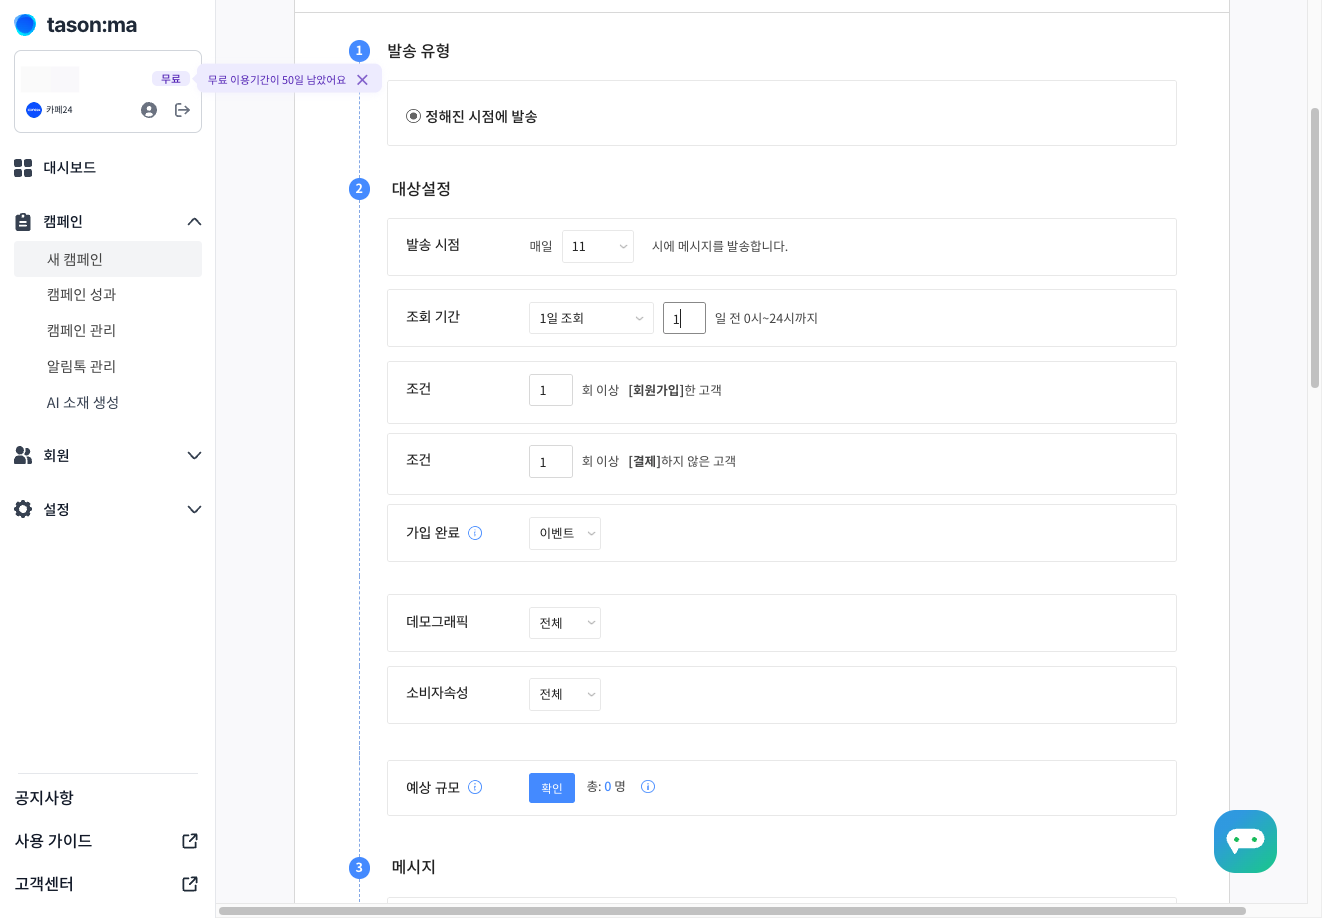Click external link icon beside 사용 가이드
The height and width of the screenshot is (918, 1322).
(190, 841)
